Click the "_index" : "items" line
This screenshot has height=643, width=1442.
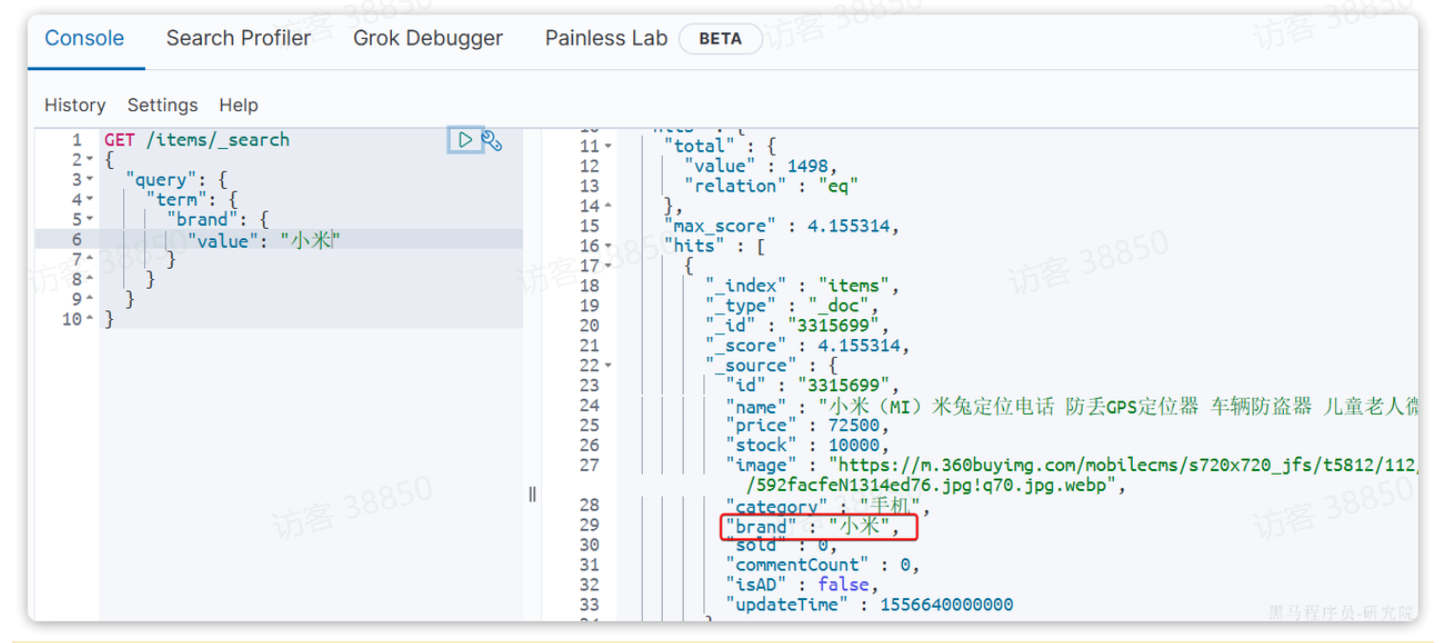tap(802, 286)
